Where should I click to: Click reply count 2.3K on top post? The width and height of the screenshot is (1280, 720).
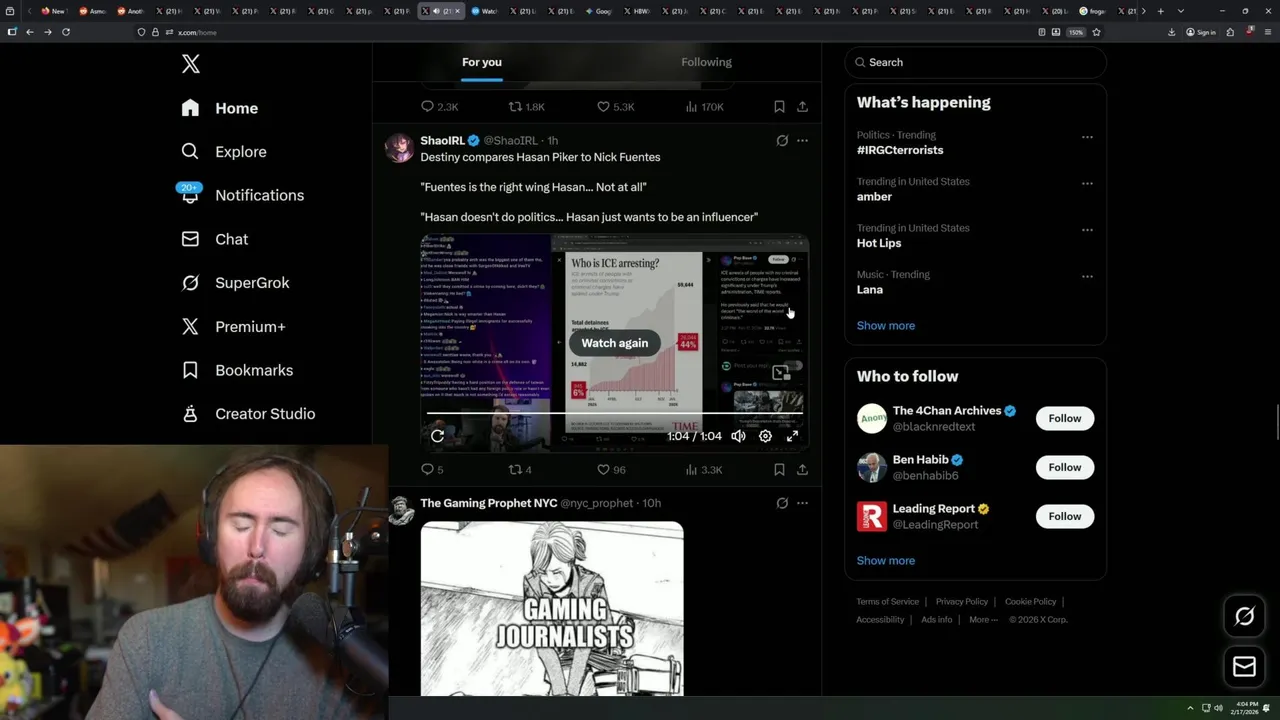click(439, 106)
